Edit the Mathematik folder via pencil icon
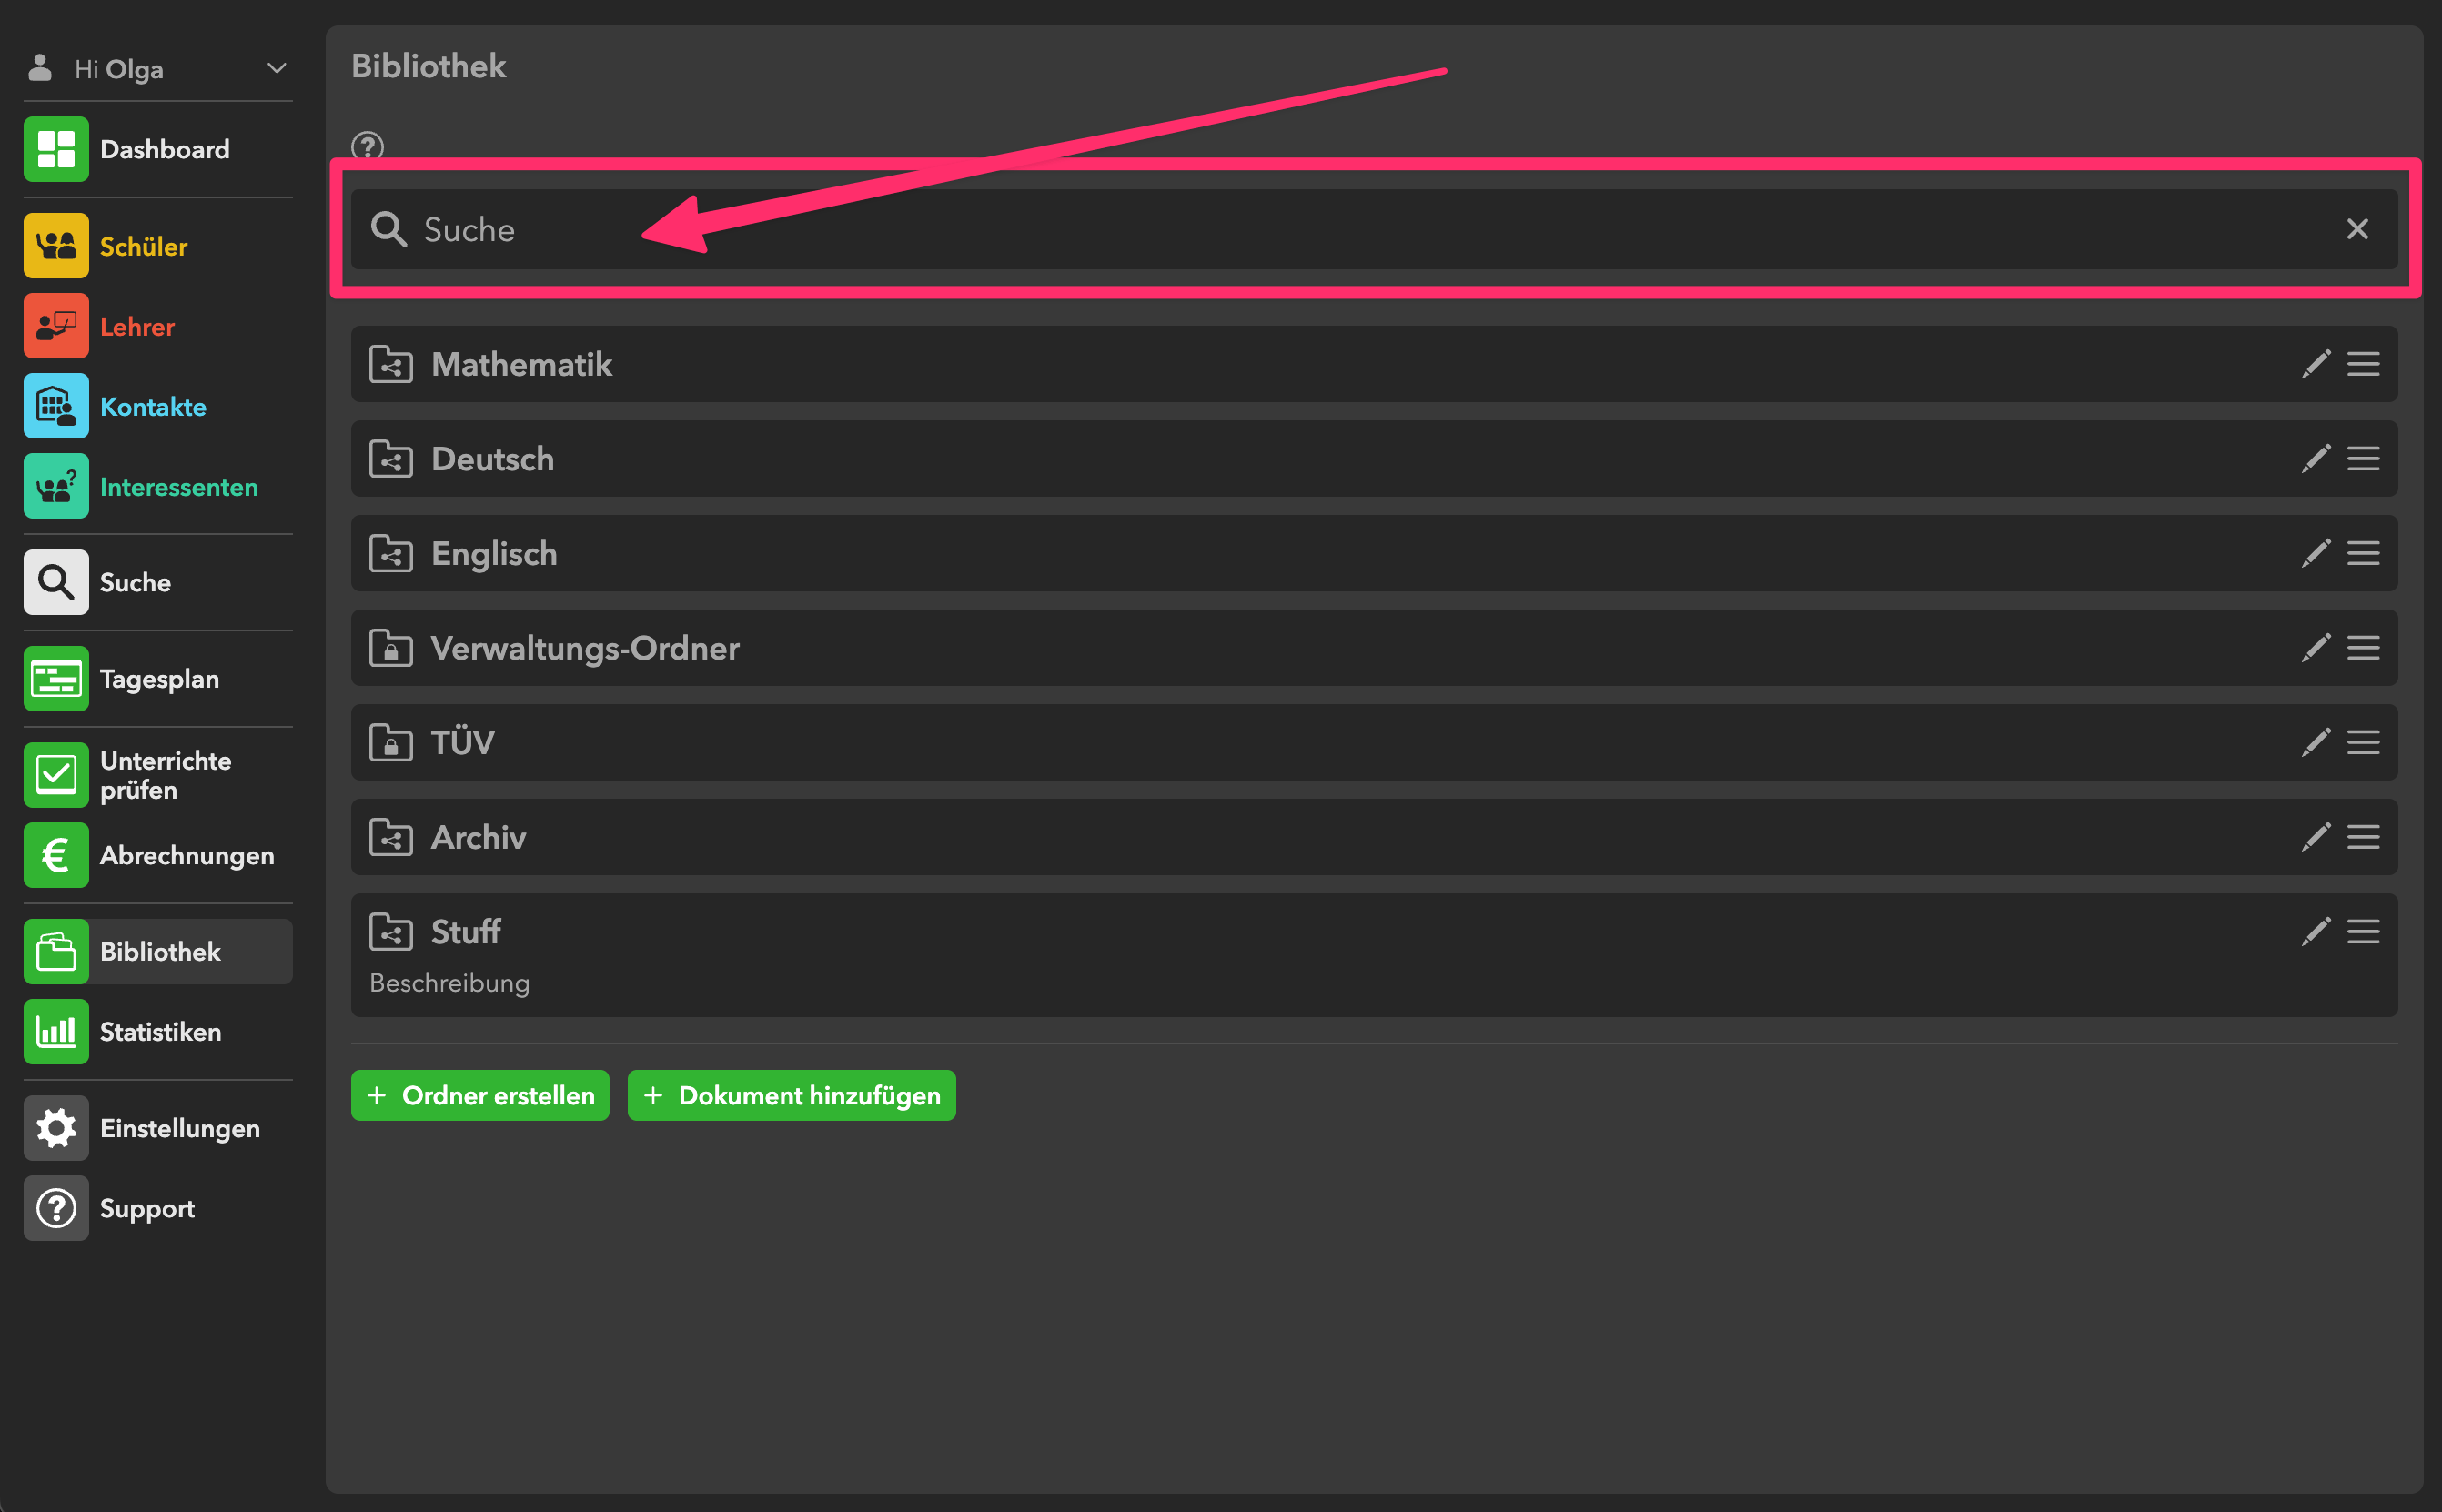 point(2315,364)
